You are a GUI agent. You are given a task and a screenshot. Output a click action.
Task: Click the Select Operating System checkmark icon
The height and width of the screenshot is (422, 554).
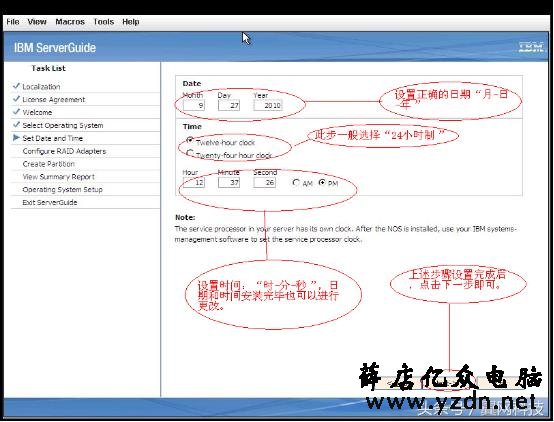point(16,125)
